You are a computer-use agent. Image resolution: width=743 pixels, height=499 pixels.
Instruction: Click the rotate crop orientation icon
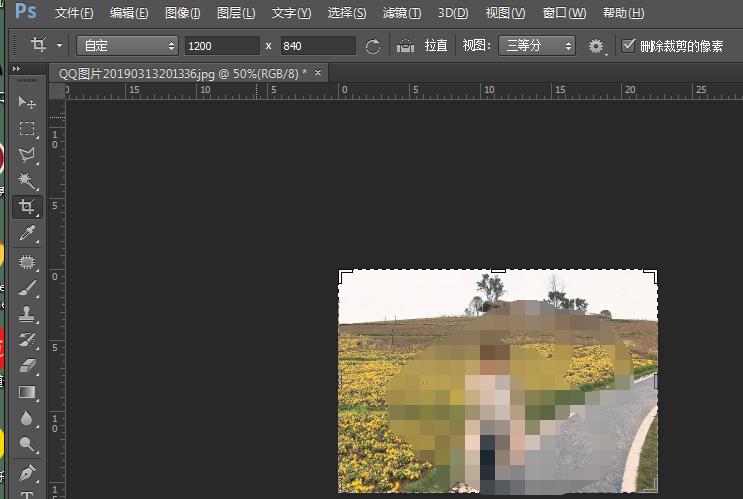pos(373,46)
